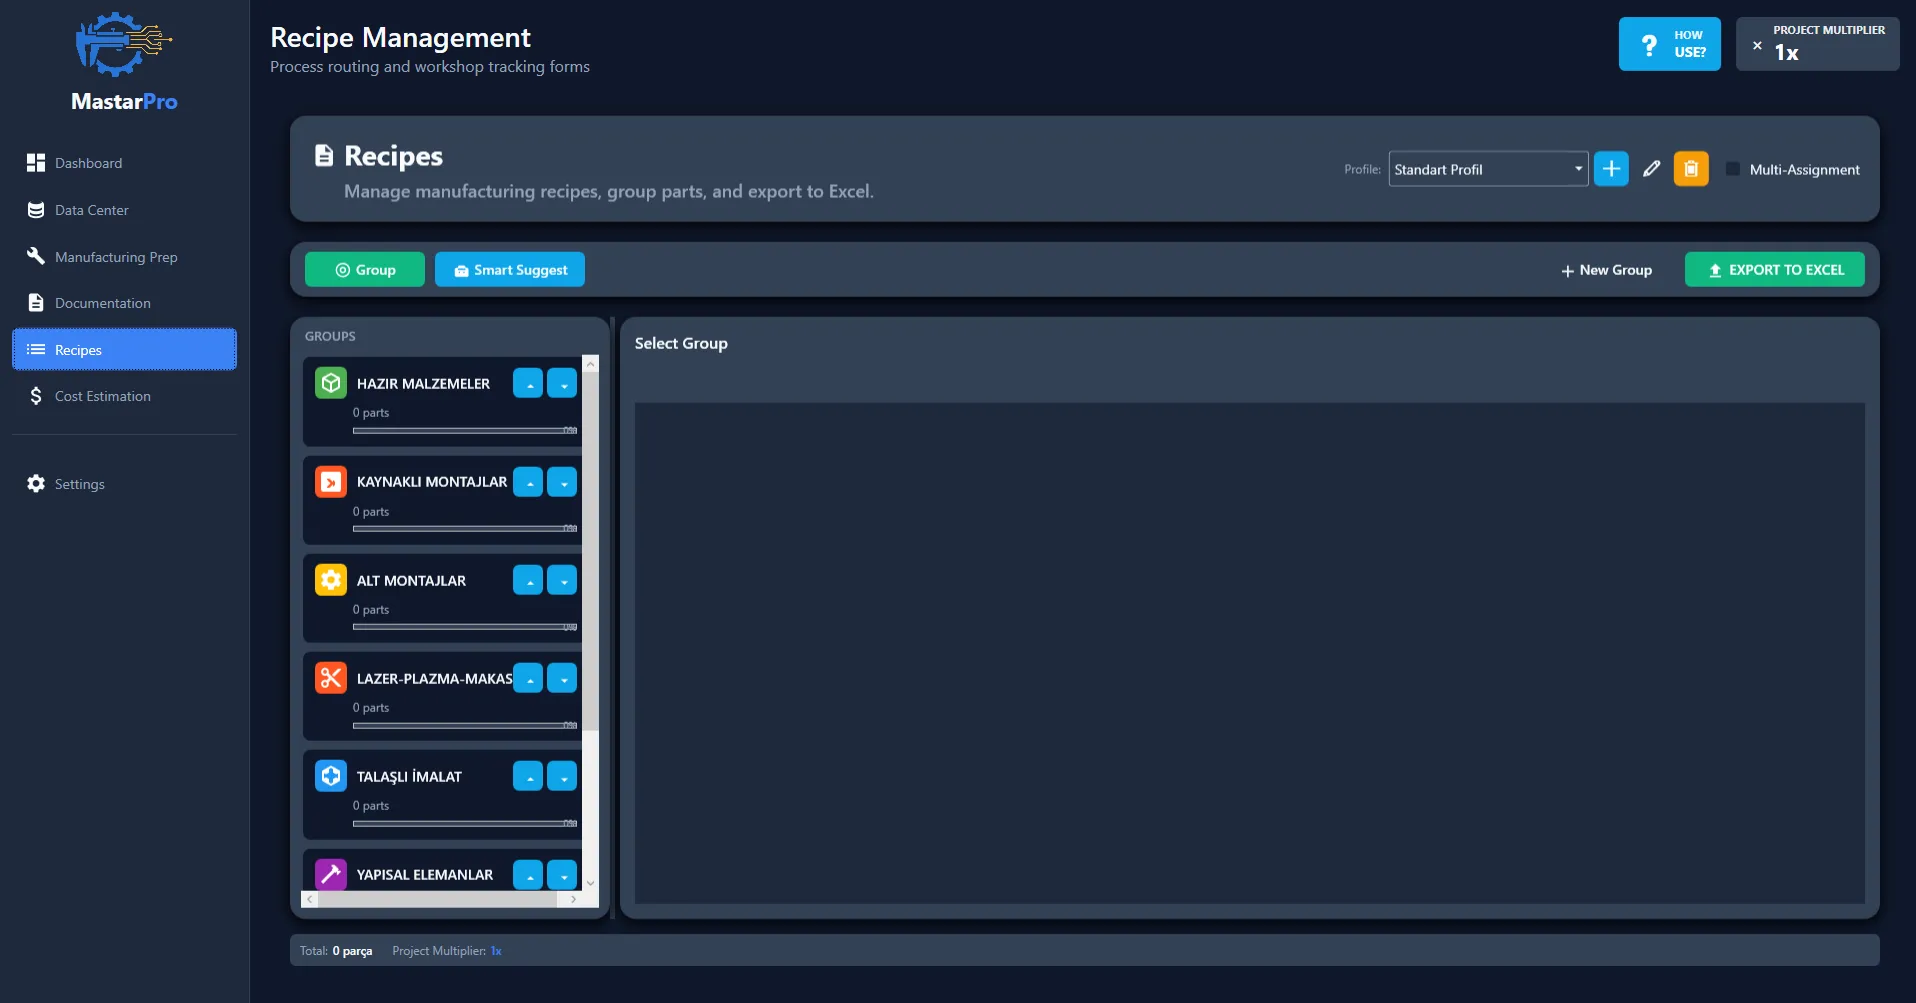Viewport: 1916px width, 1003px height.
Task: Move HAZIR MALZEMELER group down with arrow
Action: [563, 383]
